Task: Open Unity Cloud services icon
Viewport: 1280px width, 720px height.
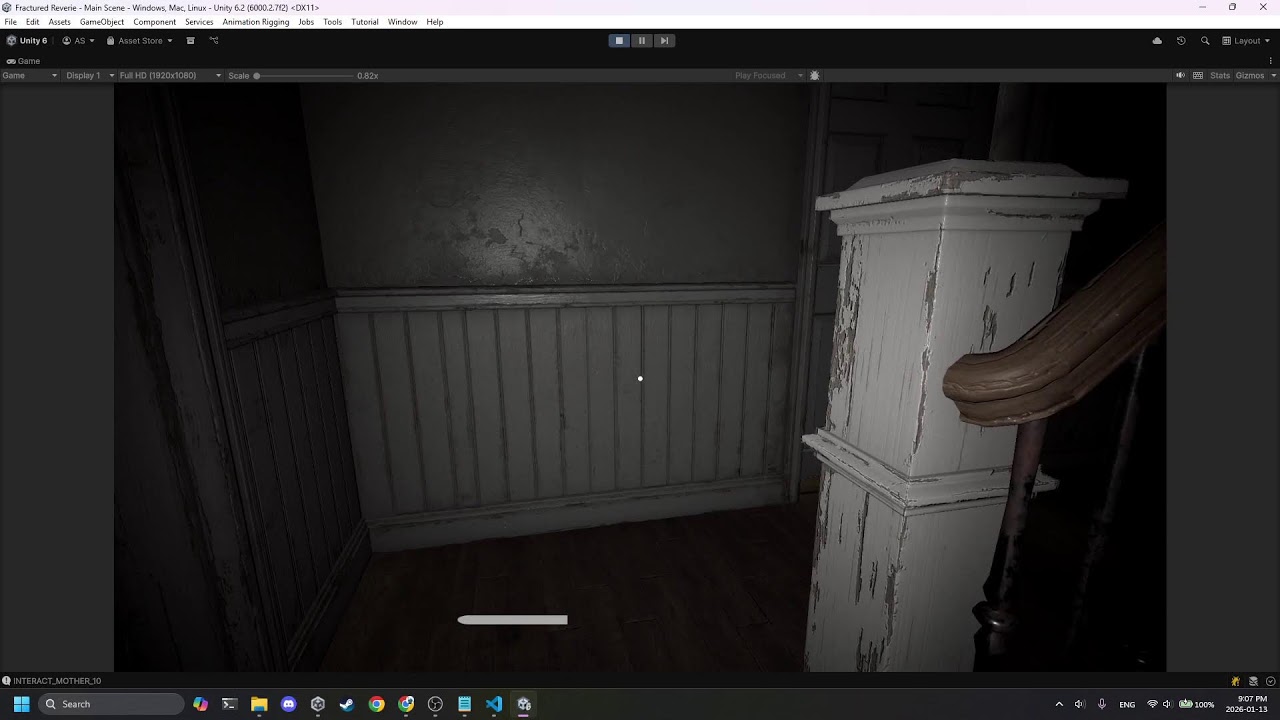Action: [1157, 41]
